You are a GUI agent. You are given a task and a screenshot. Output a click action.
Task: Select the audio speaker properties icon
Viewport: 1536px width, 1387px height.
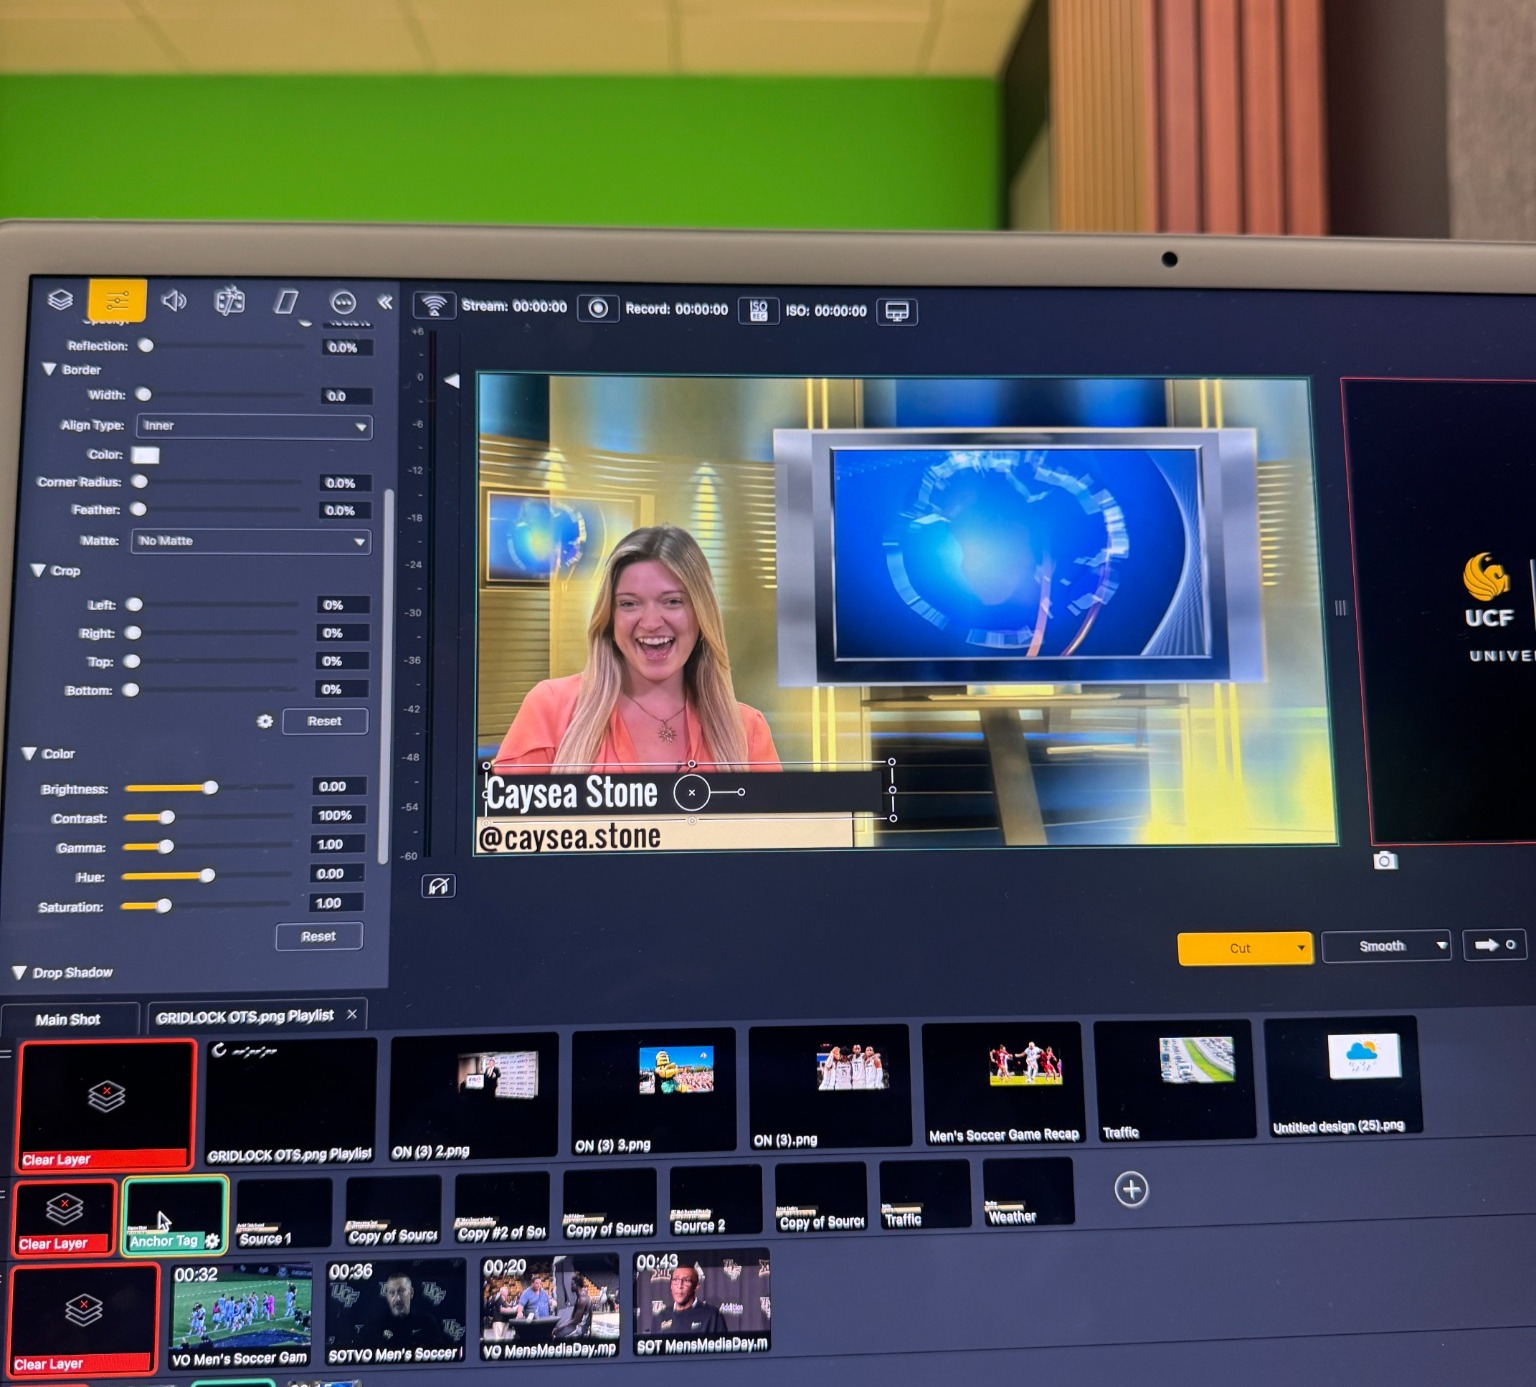(x=174, y=300)
